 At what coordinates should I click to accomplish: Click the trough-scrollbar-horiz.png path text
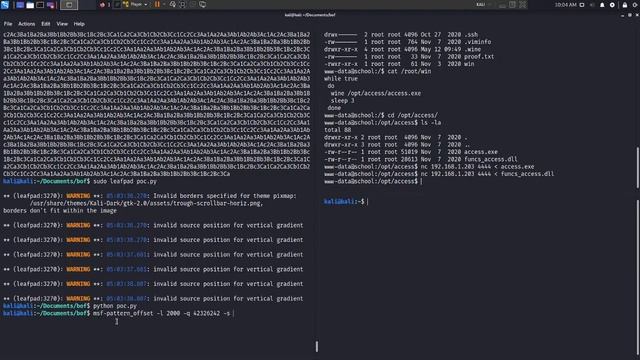coord(146,203)
